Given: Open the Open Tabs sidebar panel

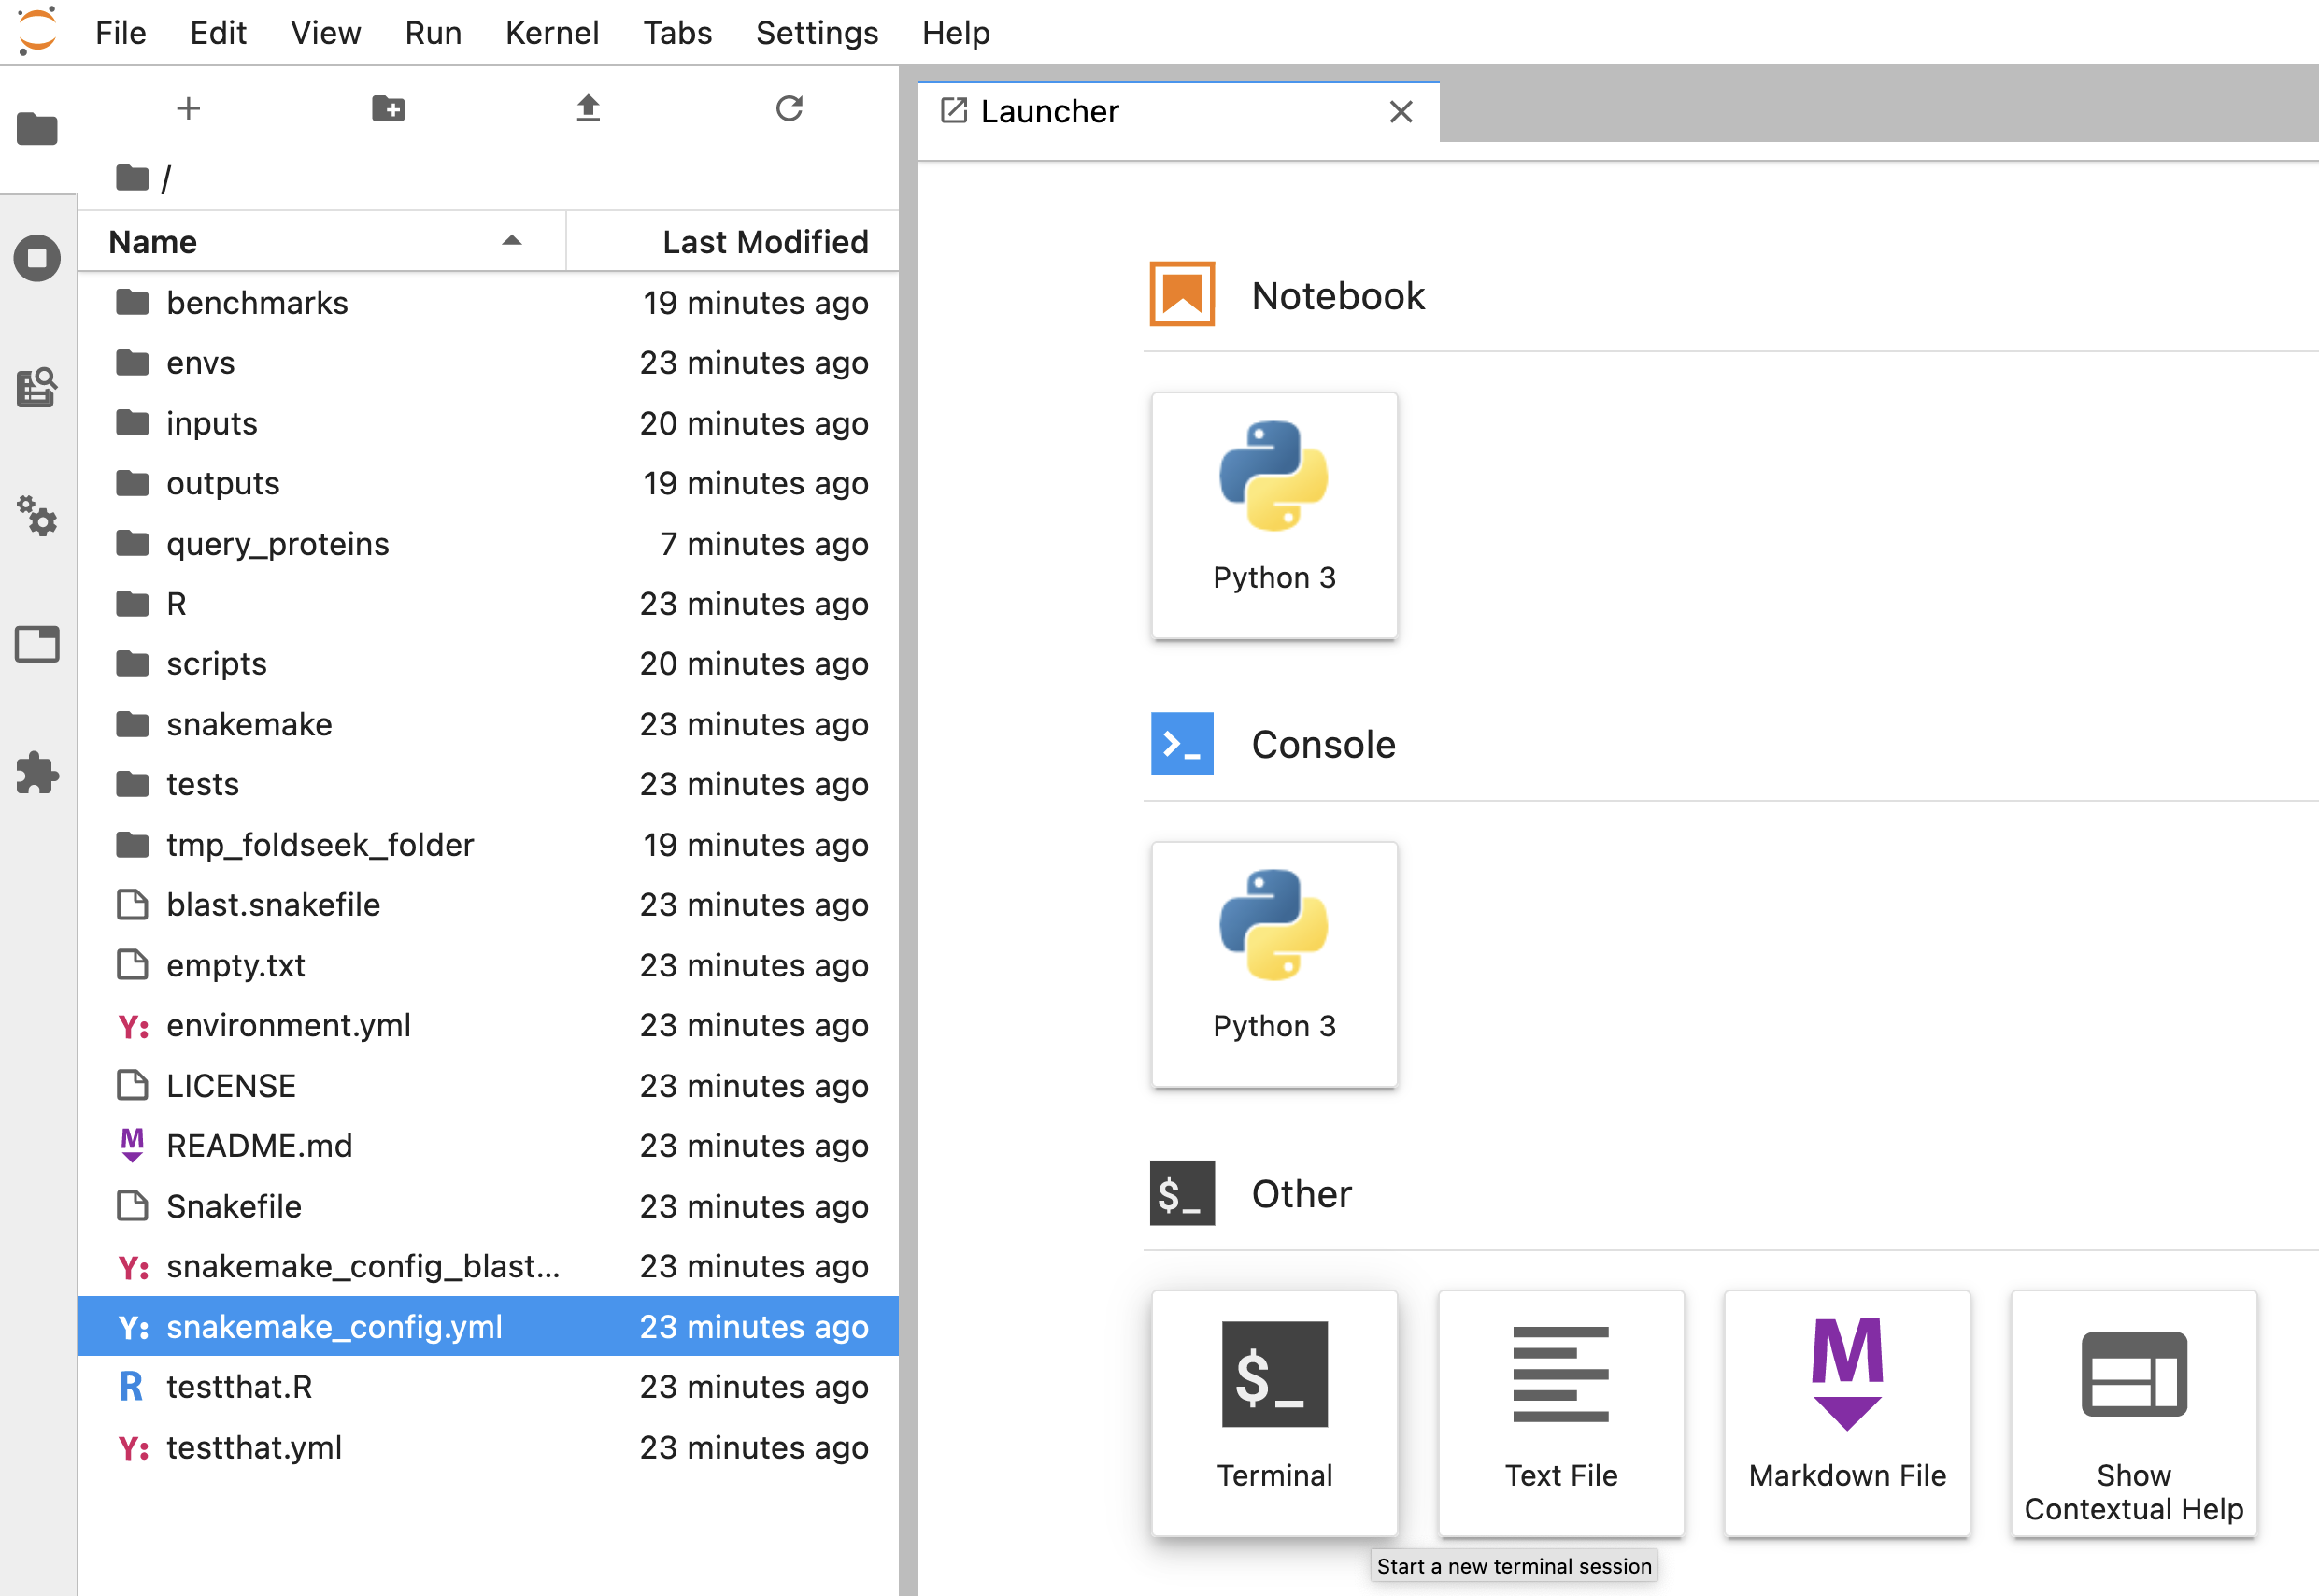Looking at the screenshot, I should pyautogui.click(x=37, y=644).
